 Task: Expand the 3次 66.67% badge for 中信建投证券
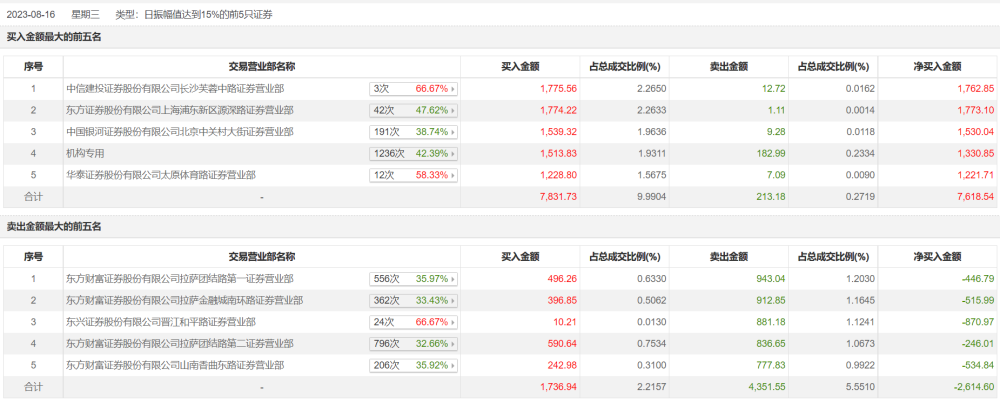[413, 88]
